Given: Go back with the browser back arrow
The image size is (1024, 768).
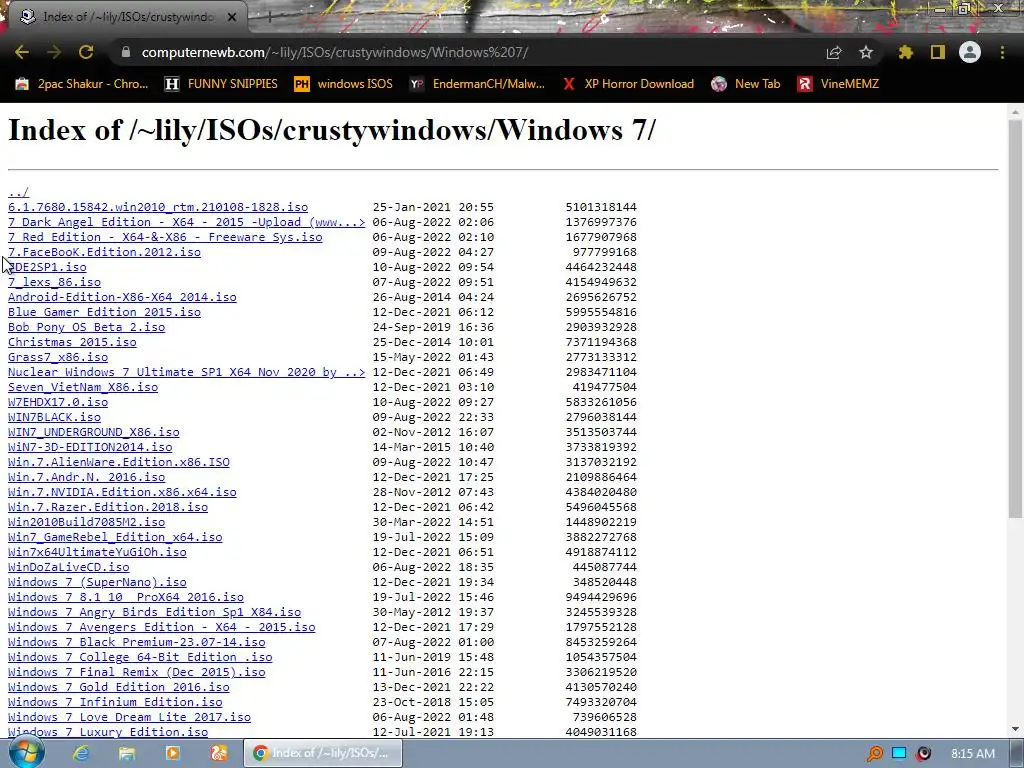Looking at the screenshot, I should (22, 52).
